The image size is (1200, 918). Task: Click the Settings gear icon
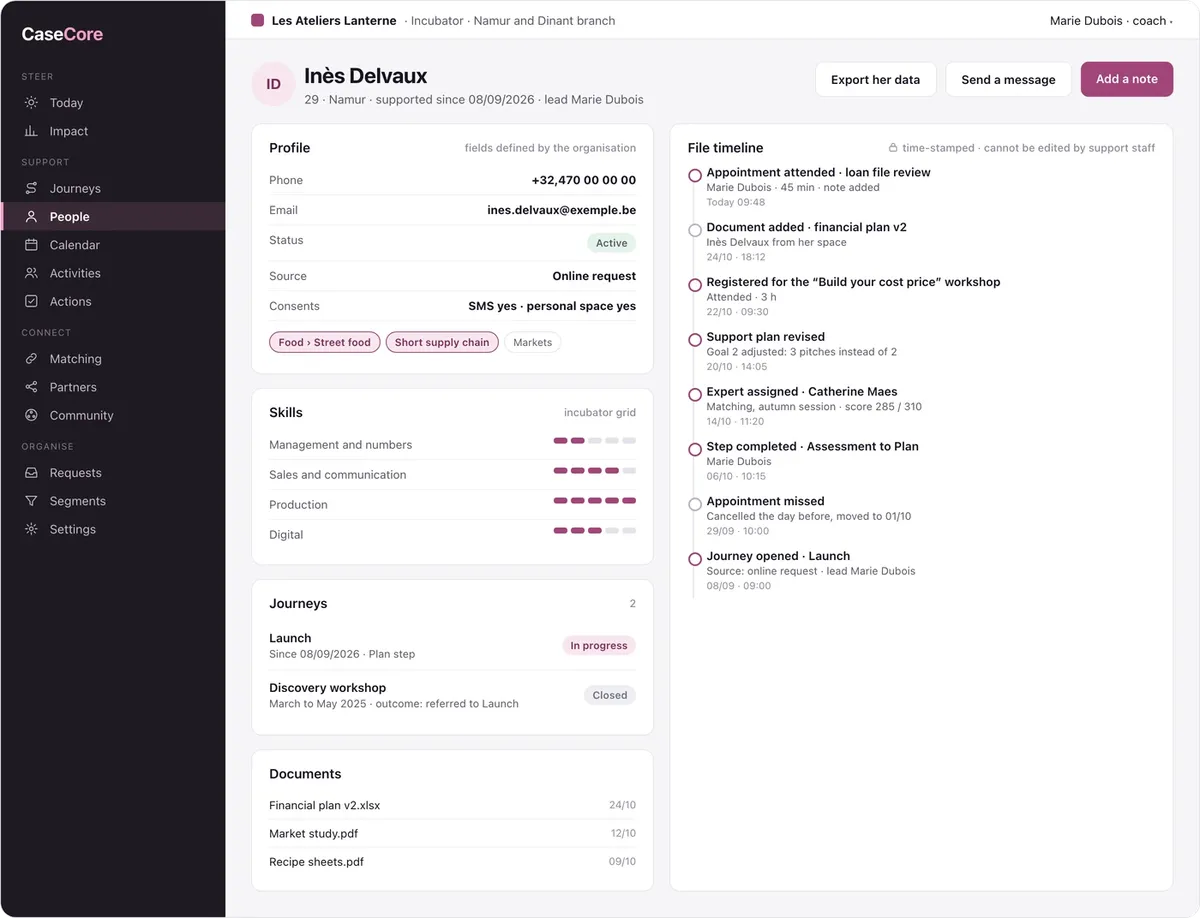[32, 529]
